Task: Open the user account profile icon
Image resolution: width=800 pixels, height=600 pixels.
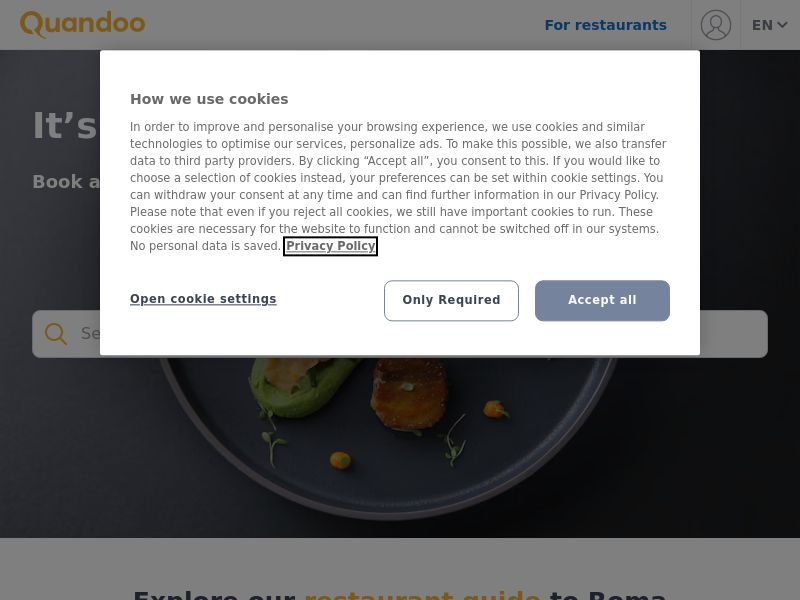Action: (715, 25)
